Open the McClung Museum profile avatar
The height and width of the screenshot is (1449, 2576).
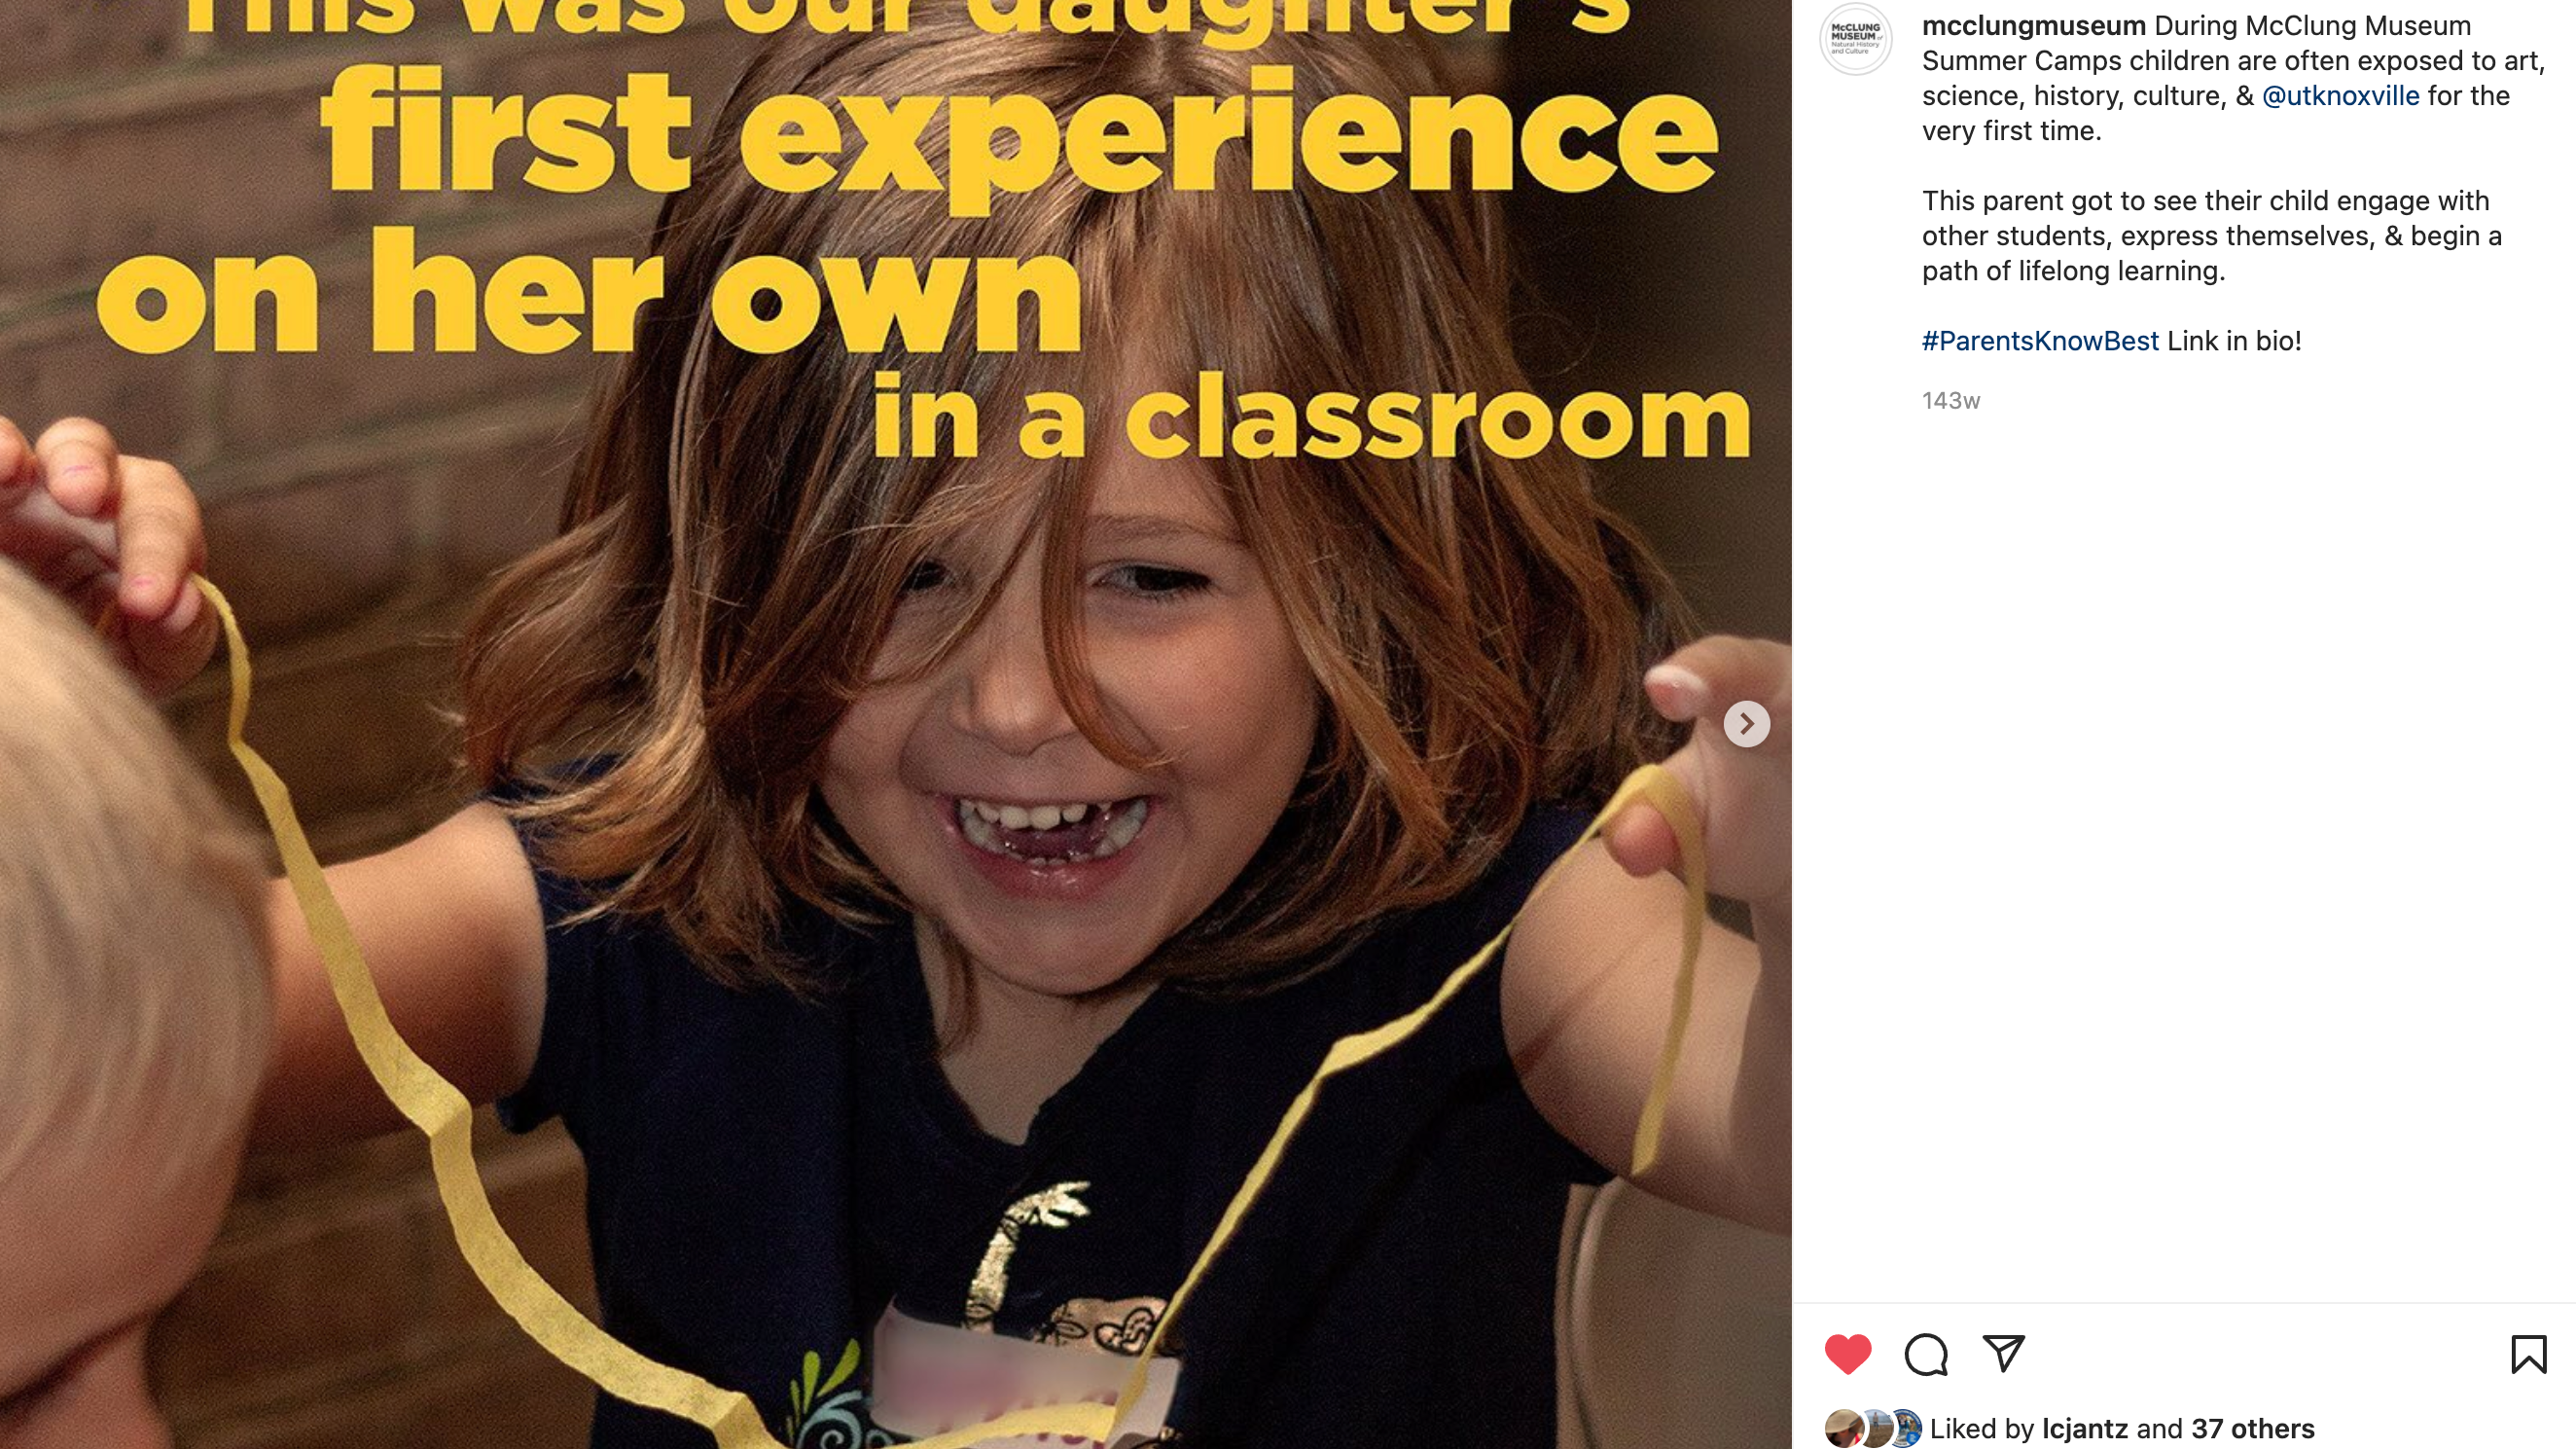(x=1855, y=39)
